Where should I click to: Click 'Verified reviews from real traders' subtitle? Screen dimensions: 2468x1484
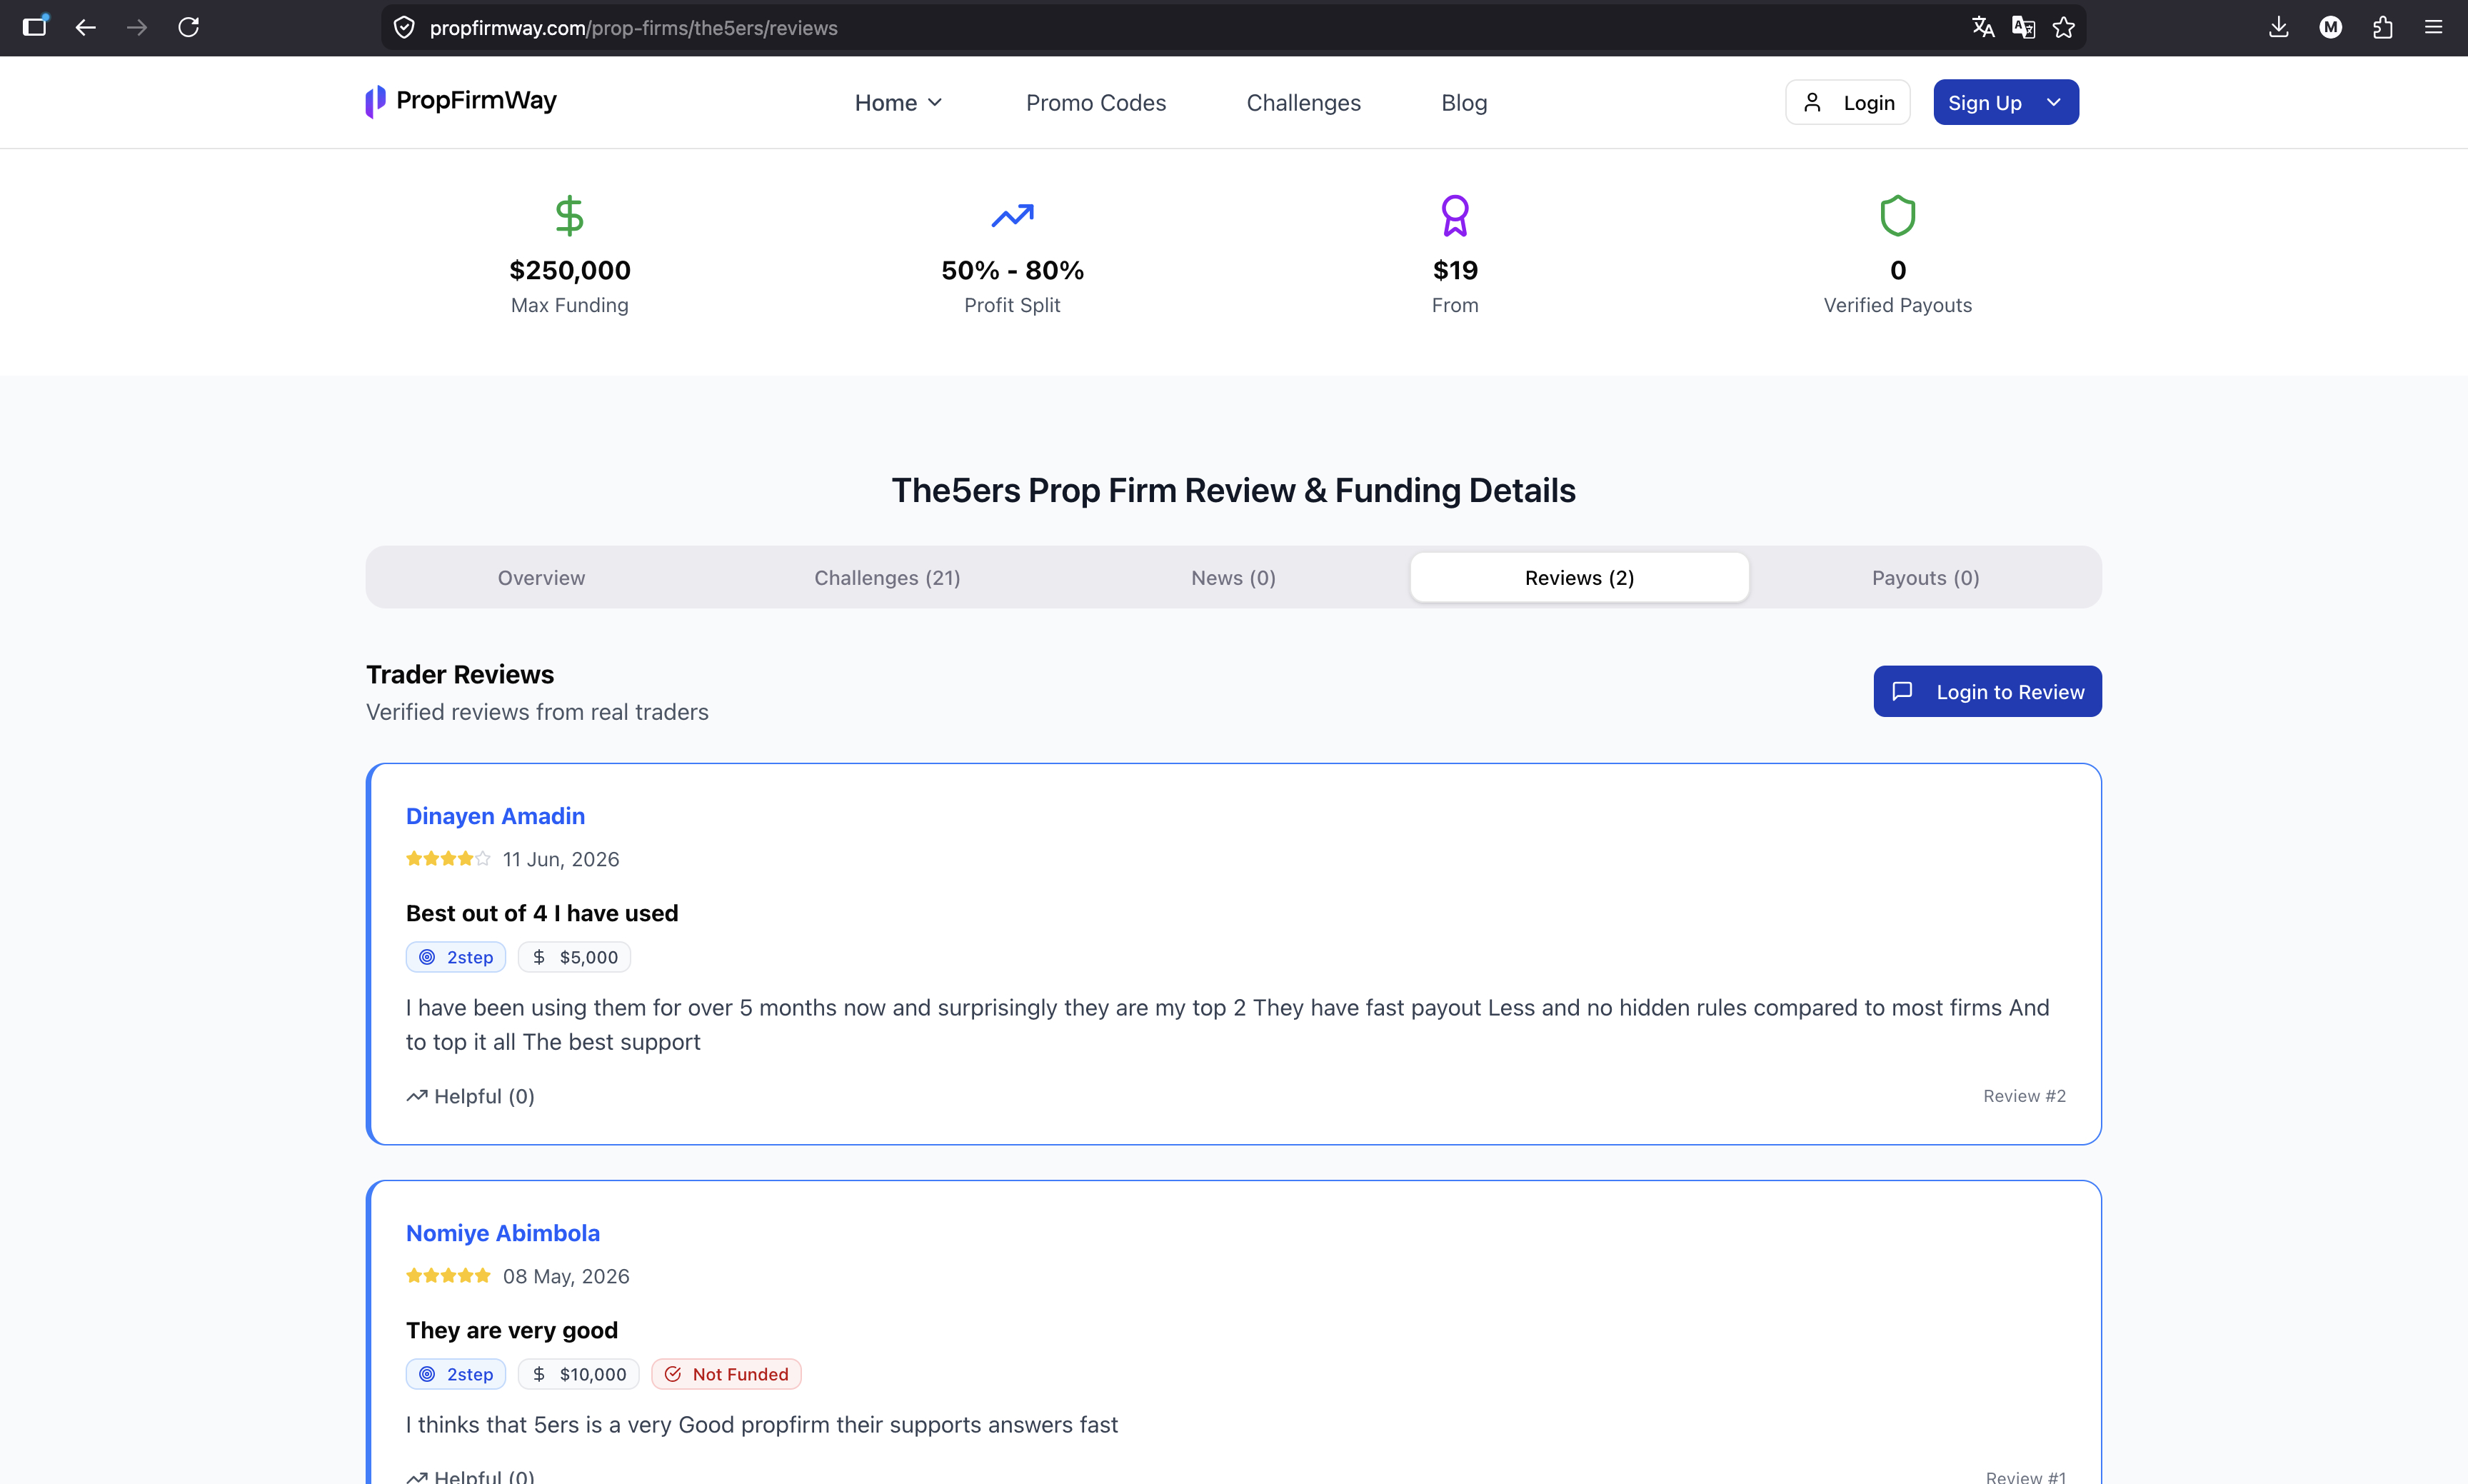click(x=536, y=711)
